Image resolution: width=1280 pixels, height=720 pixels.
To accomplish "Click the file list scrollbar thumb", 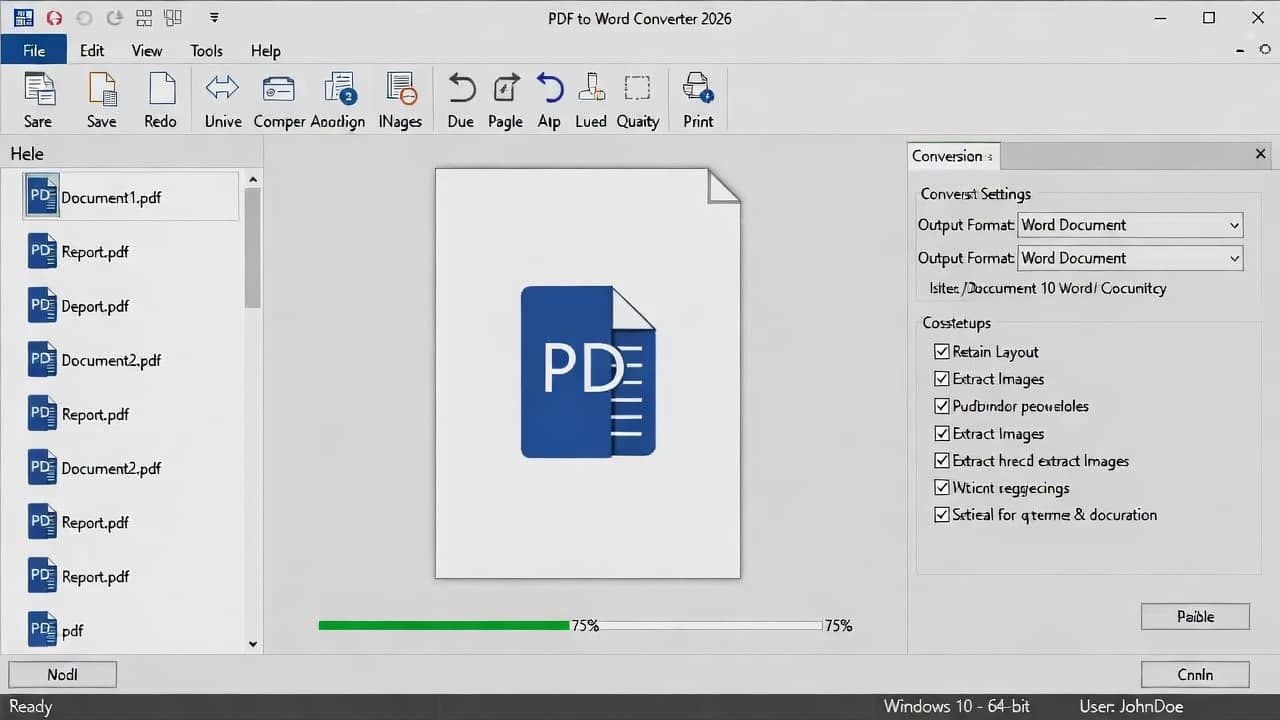I will [253, 248].
